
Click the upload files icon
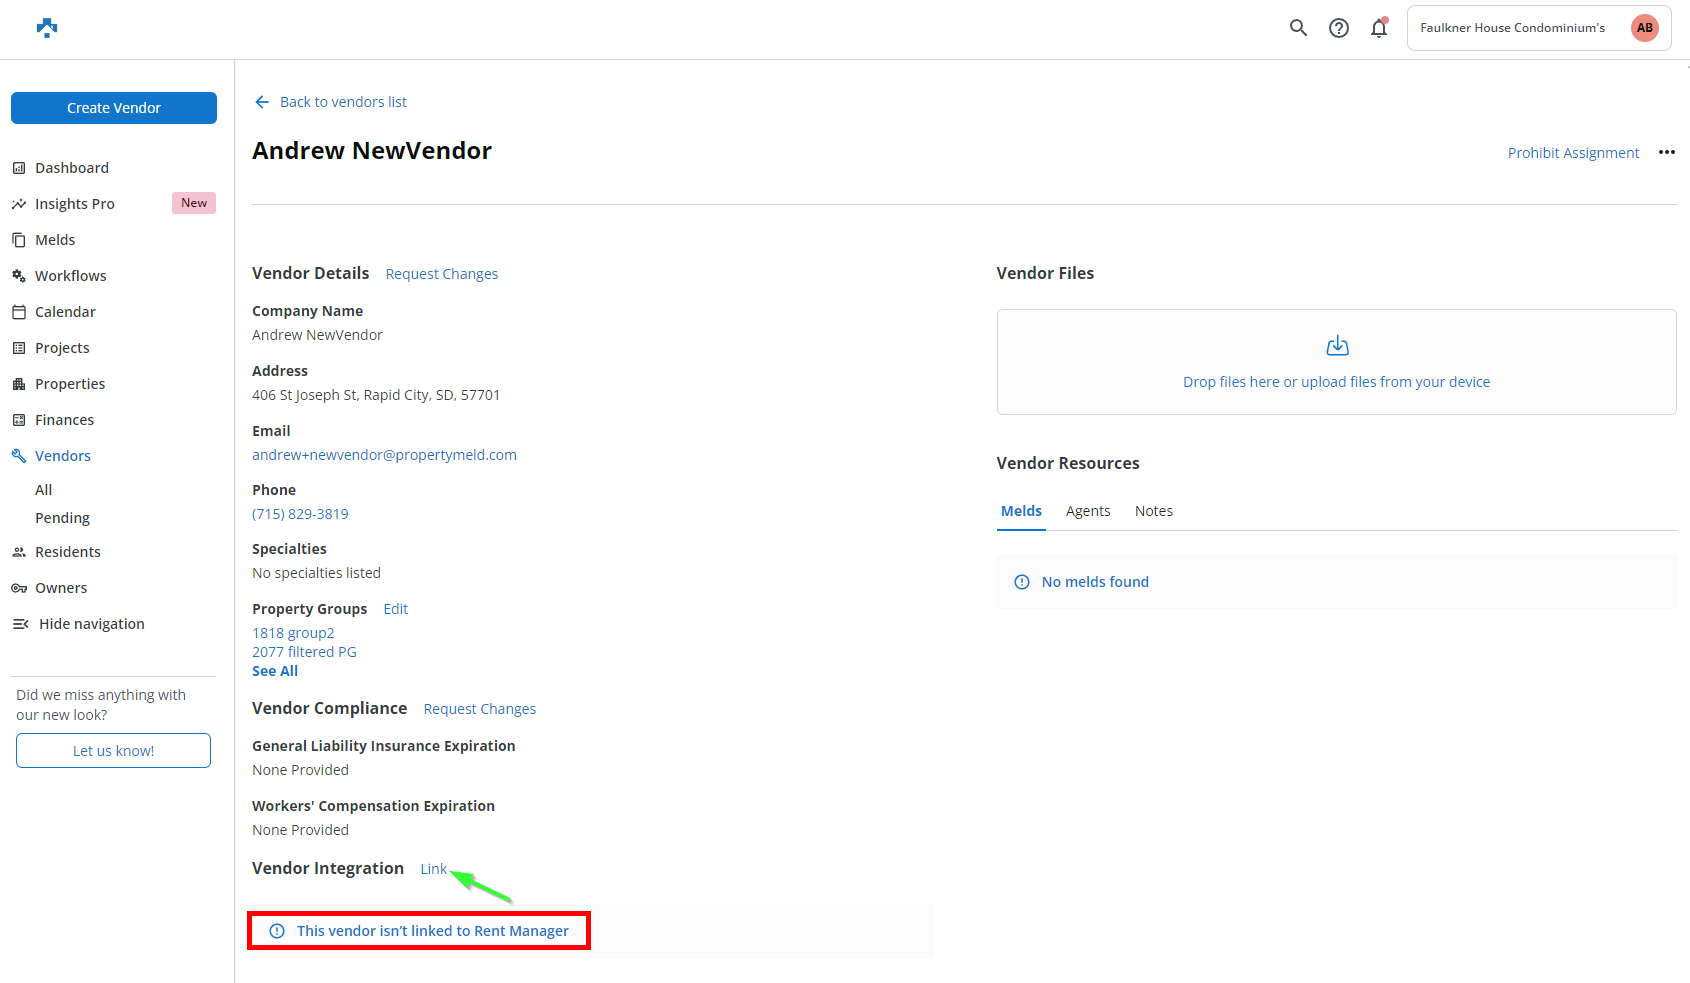[1337, 346]
